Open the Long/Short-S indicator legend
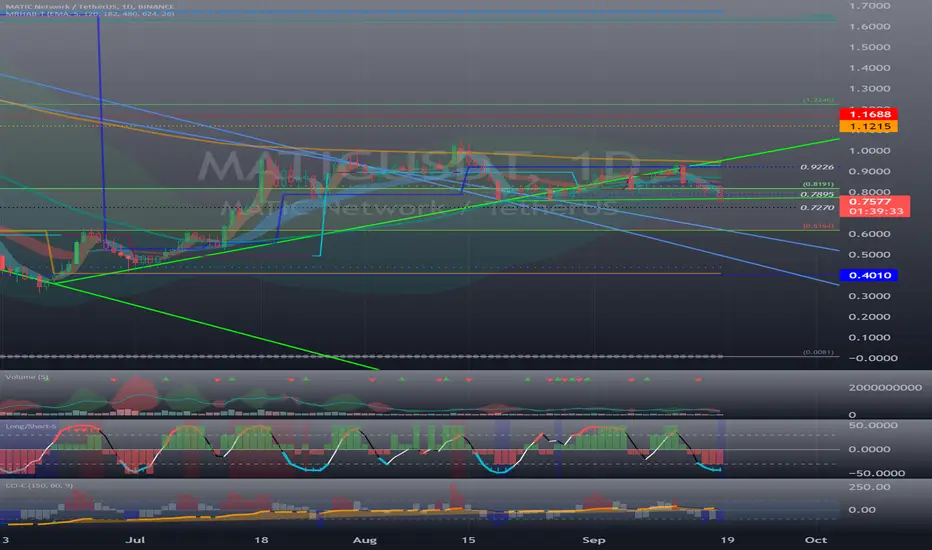 [x=31, y=426]
